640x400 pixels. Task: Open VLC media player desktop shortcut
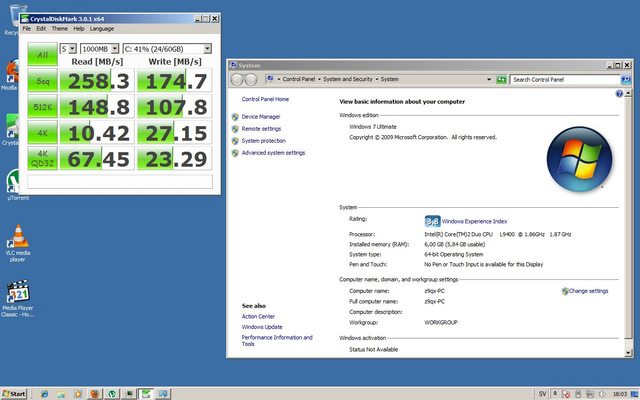point(18,243)
